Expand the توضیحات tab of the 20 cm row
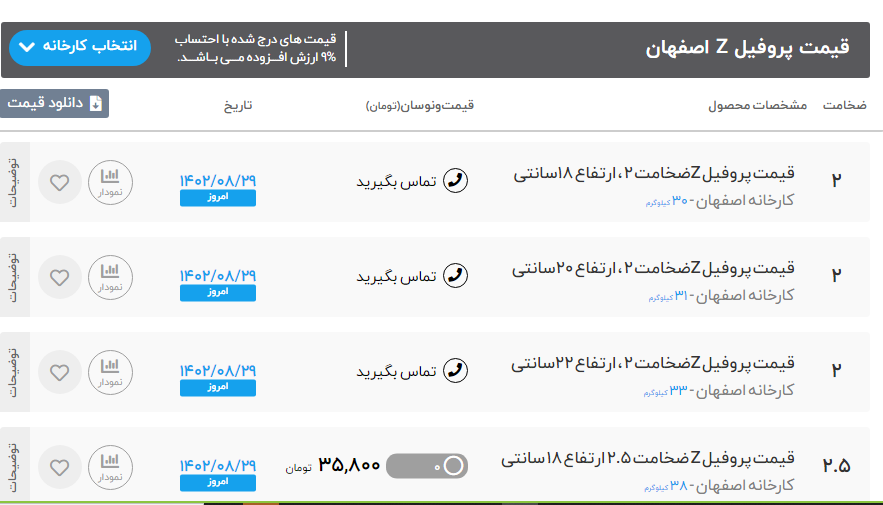 pos(14,276)
